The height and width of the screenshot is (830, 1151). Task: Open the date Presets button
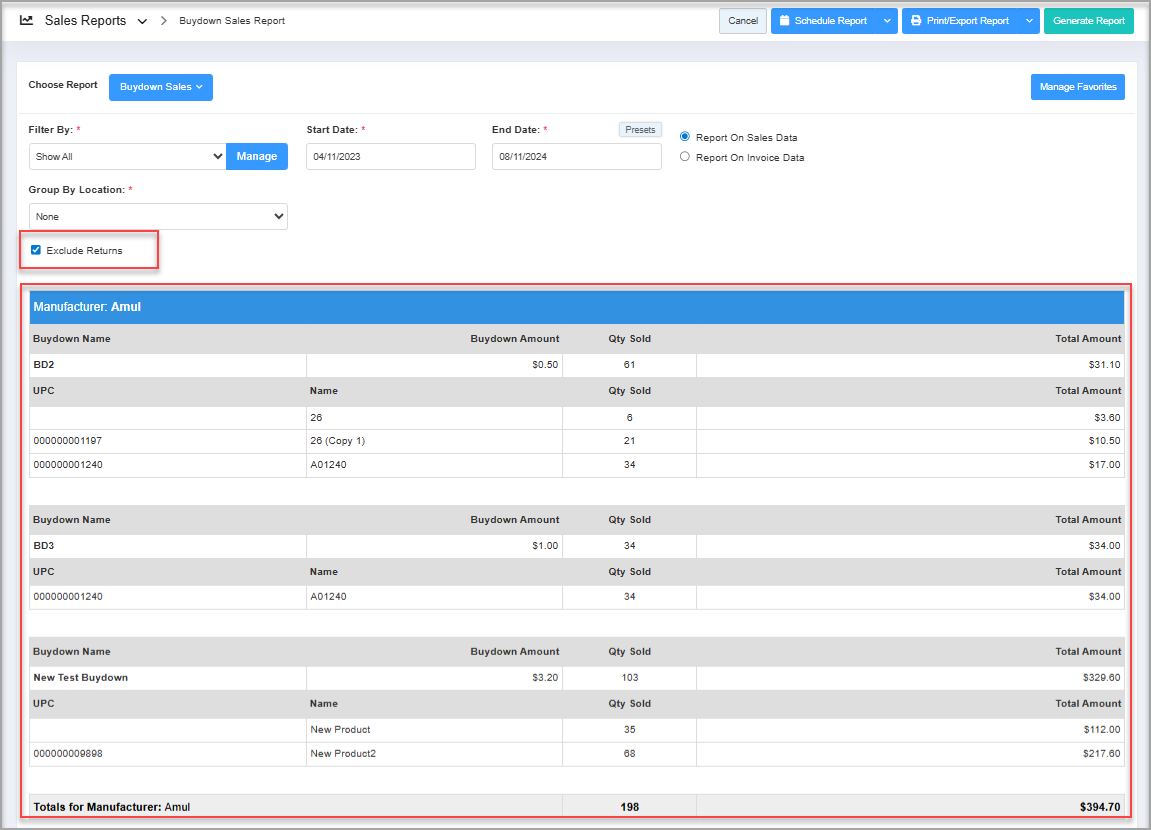coord(640,130)
